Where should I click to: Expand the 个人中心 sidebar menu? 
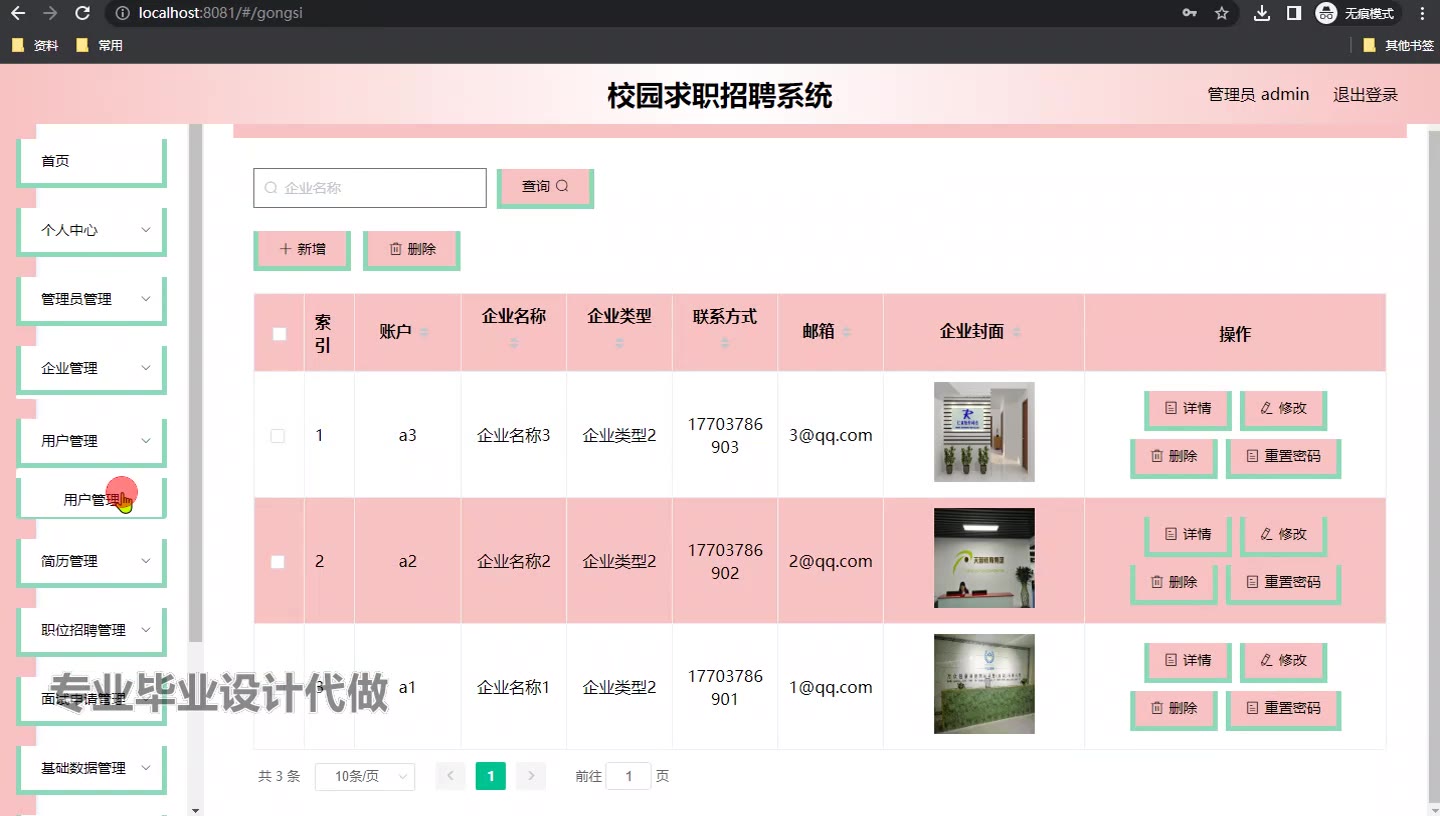91,230
